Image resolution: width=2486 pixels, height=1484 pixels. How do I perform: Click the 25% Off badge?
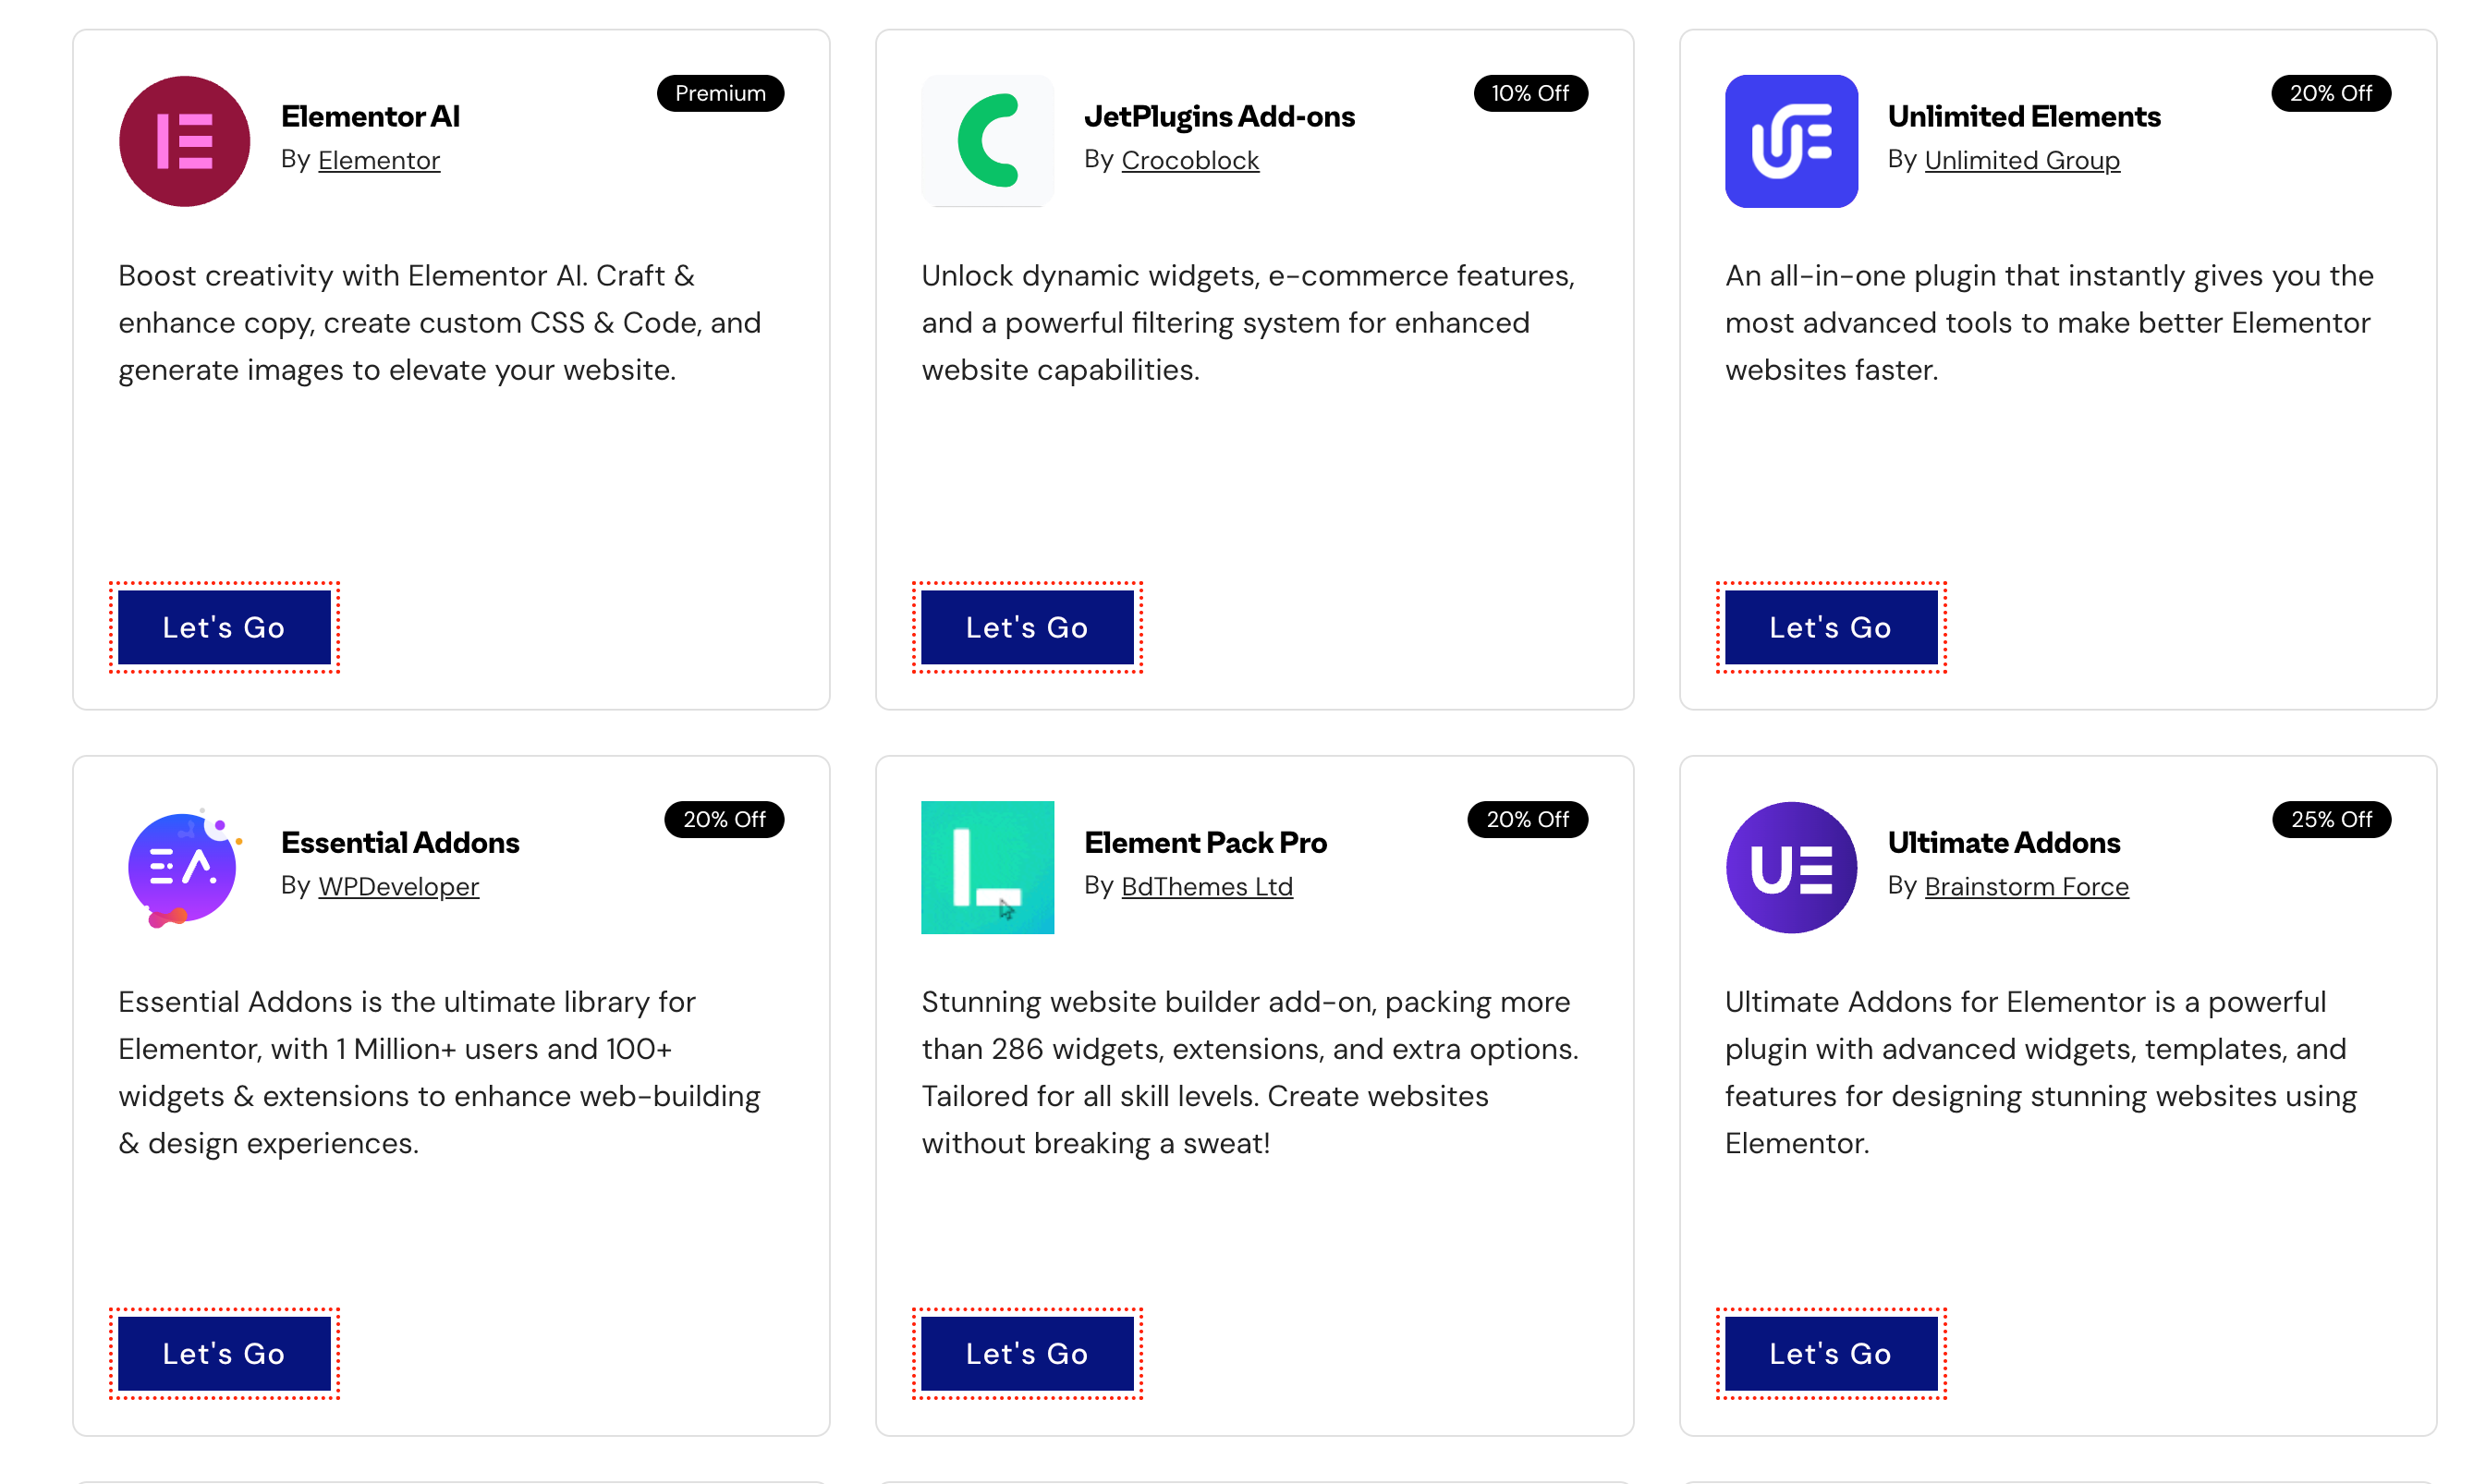tap(2330, 819)
